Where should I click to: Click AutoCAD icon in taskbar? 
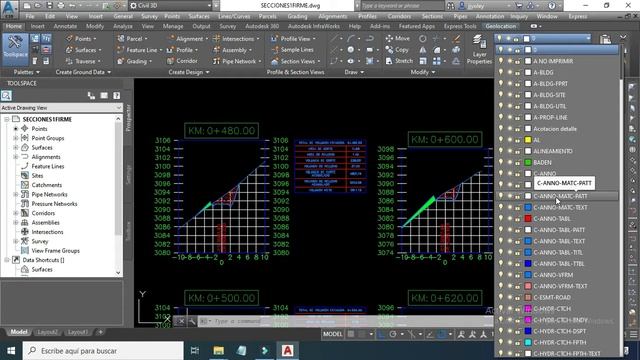[287, 351]
